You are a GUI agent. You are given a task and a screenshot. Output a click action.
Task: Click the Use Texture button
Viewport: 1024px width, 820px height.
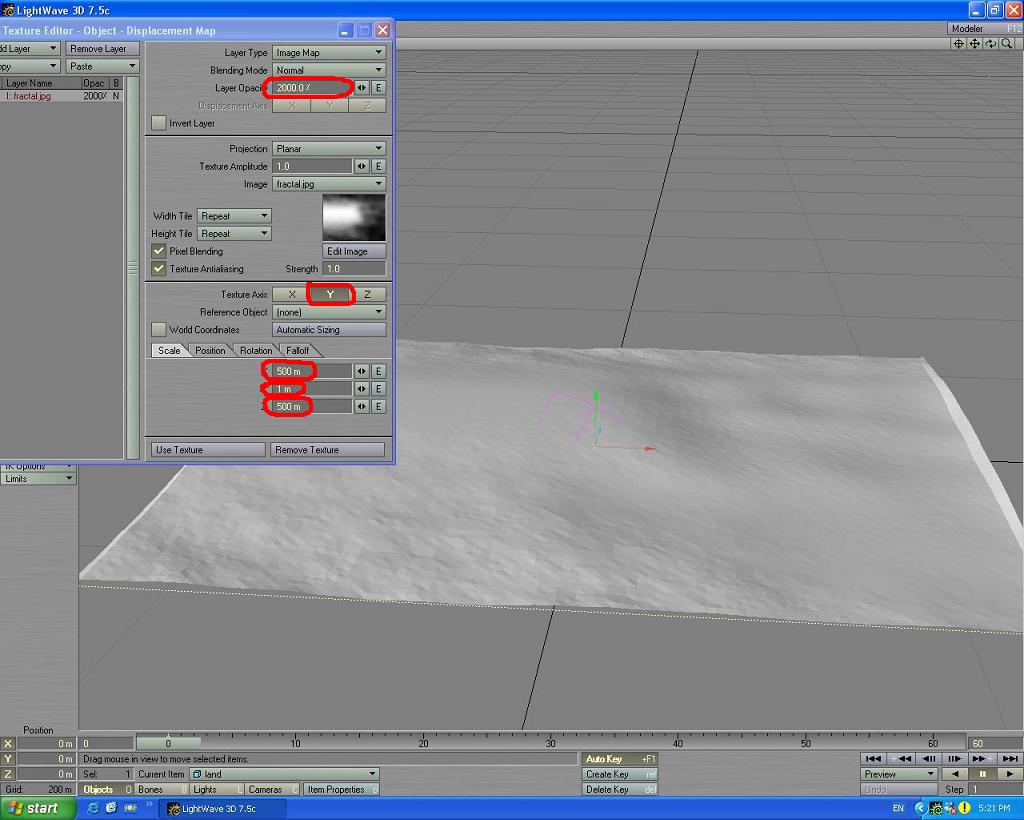coord(208,450)
